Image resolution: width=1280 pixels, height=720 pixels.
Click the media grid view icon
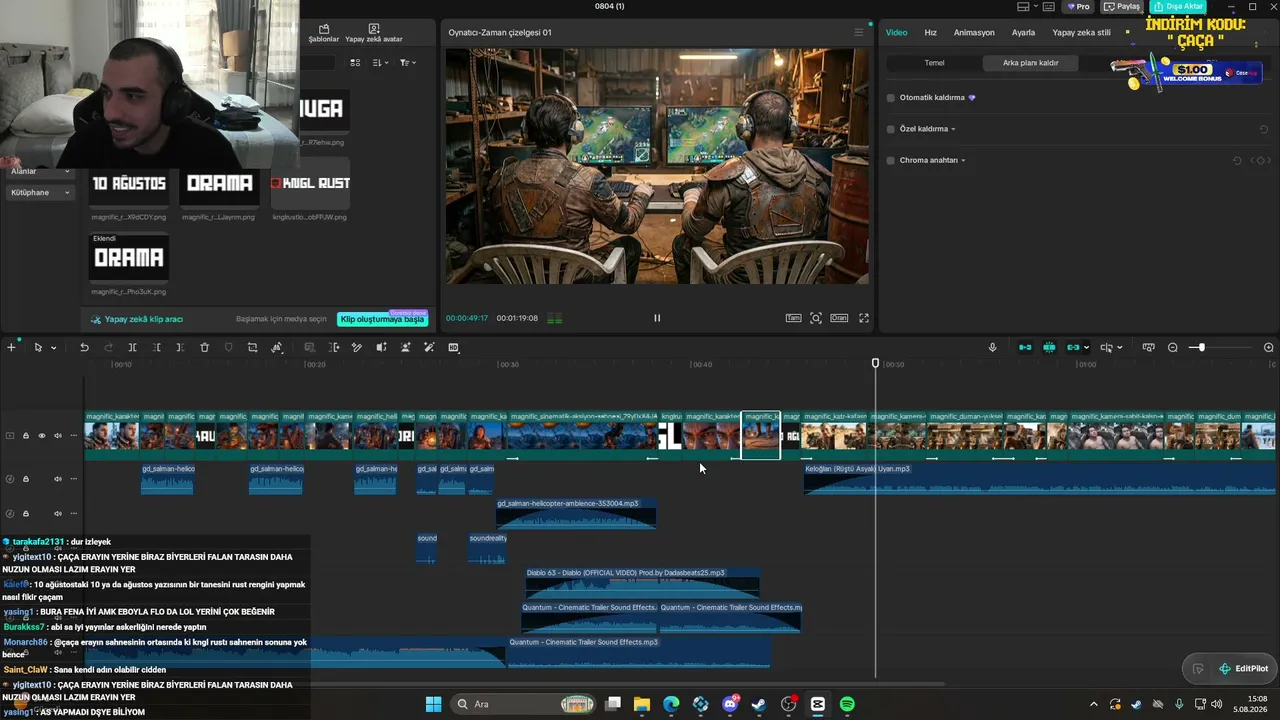(355, 63)
